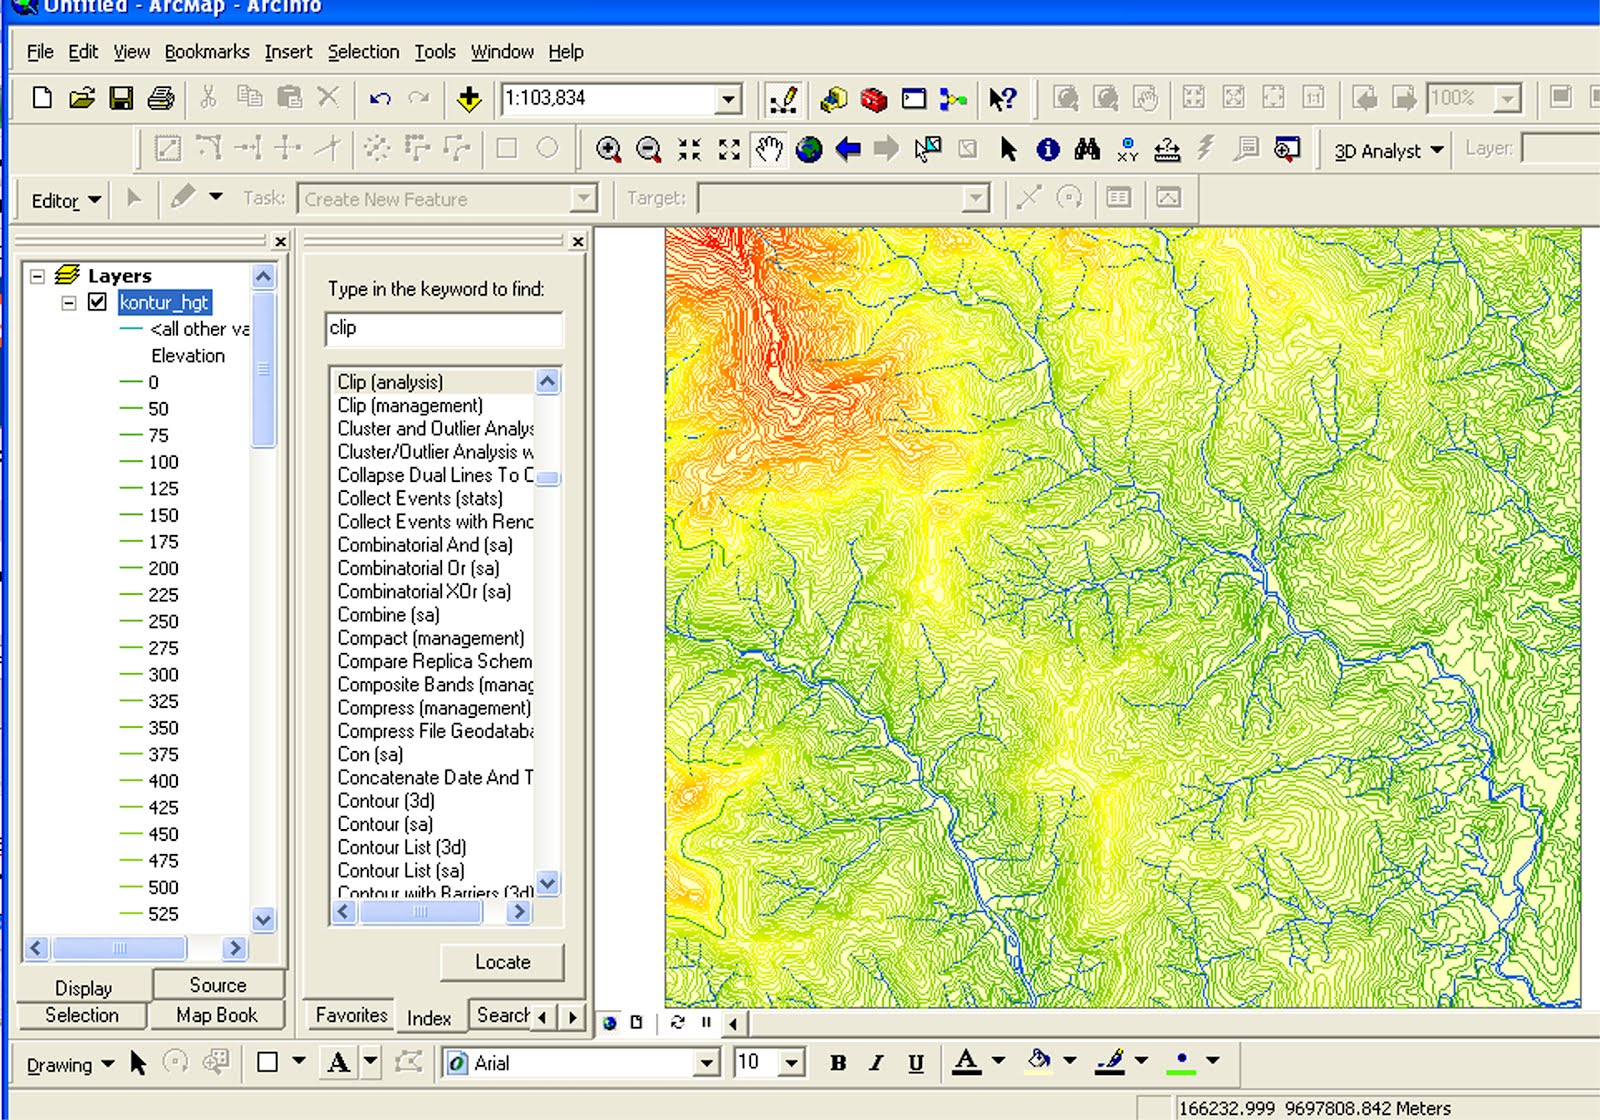Toggle Bold text formatting
The width and height of the screenshot is (1600, 1120).
tap(838, 1063)
